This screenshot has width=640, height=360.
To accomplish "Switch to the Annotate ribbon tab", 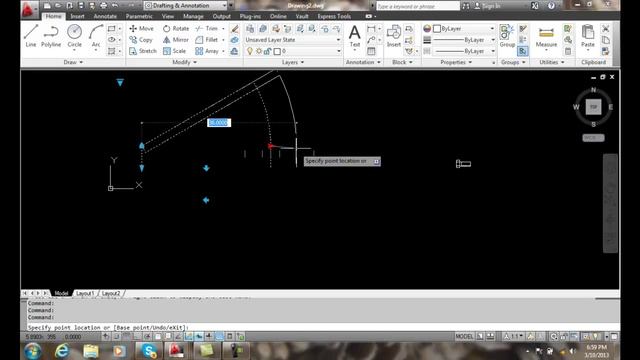I will click(x=105, y=16).
